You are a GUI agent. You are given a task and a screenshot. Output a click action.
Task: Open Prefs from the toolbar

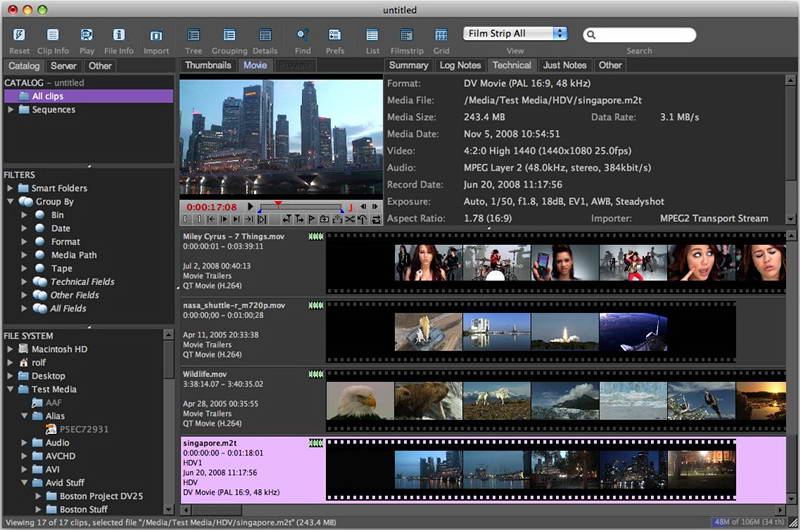[x=334, y=36]
